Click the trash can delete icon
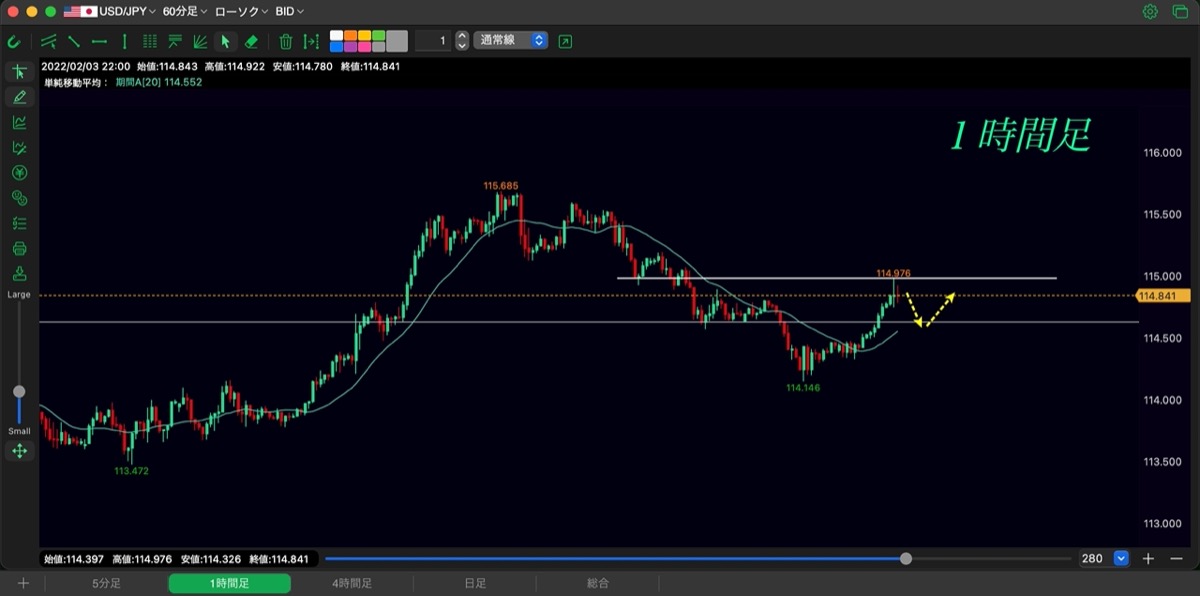 click(286, 41)
